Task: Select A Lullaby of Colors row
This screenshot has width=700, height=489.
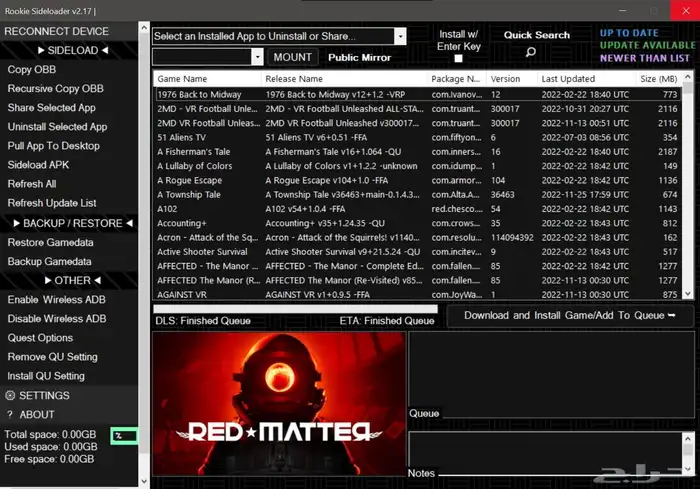Action: point(418,166)
